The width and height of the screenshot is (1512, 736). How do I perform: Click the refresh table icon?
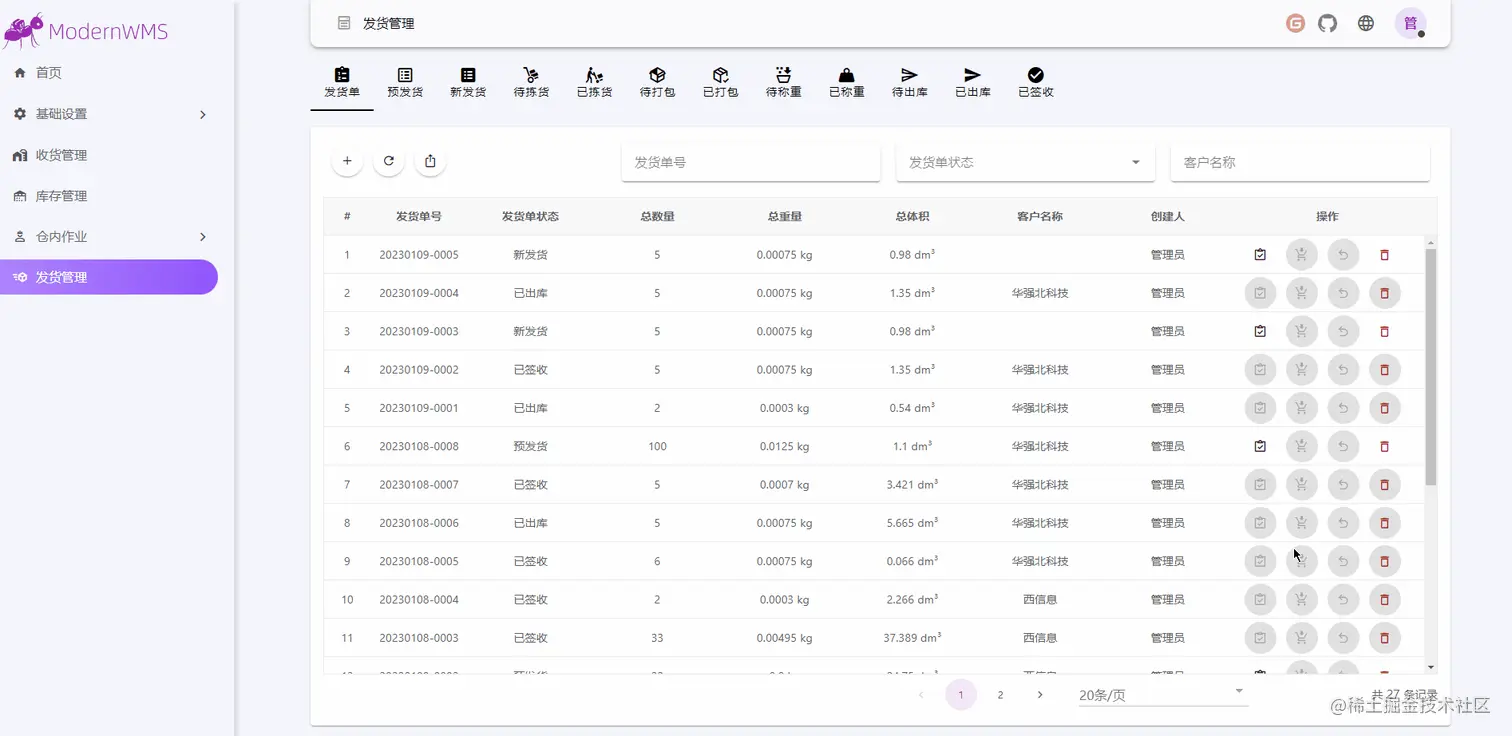pos(389,161)
